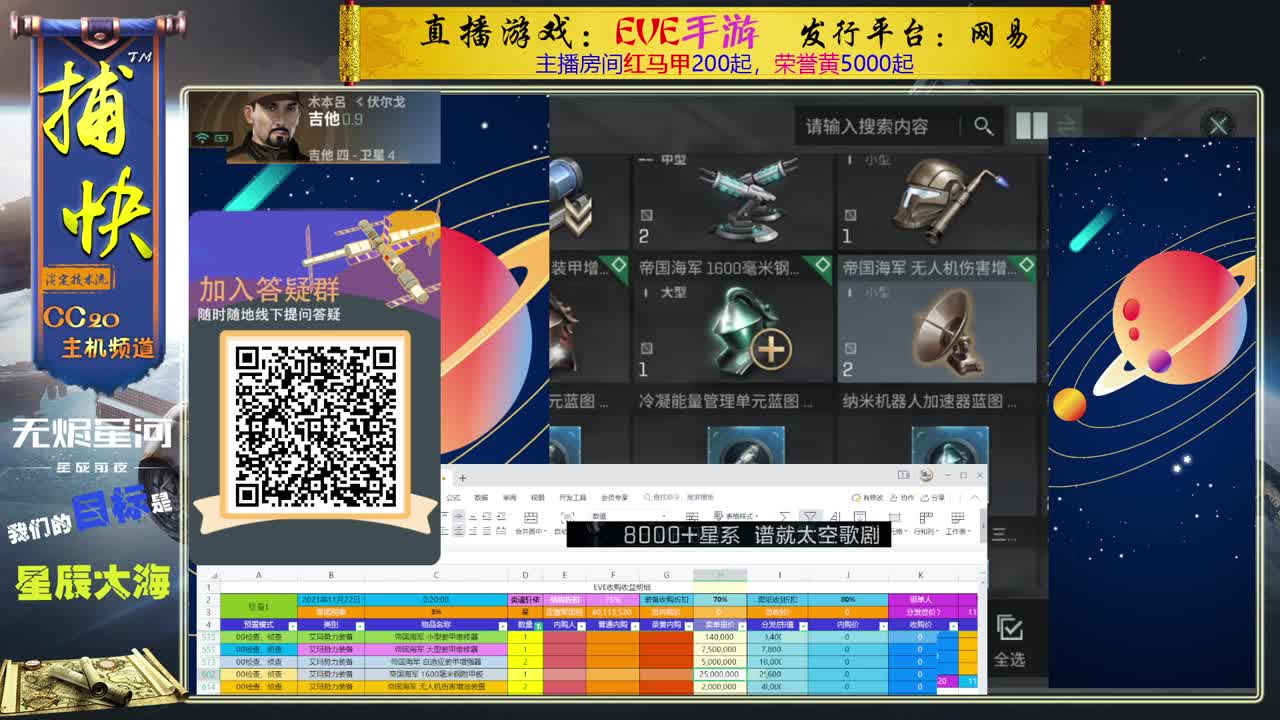The width and height of the screenshot is (1280, 720).
Task: Click the + button to add a new tab
Action: tap(463, 477)
